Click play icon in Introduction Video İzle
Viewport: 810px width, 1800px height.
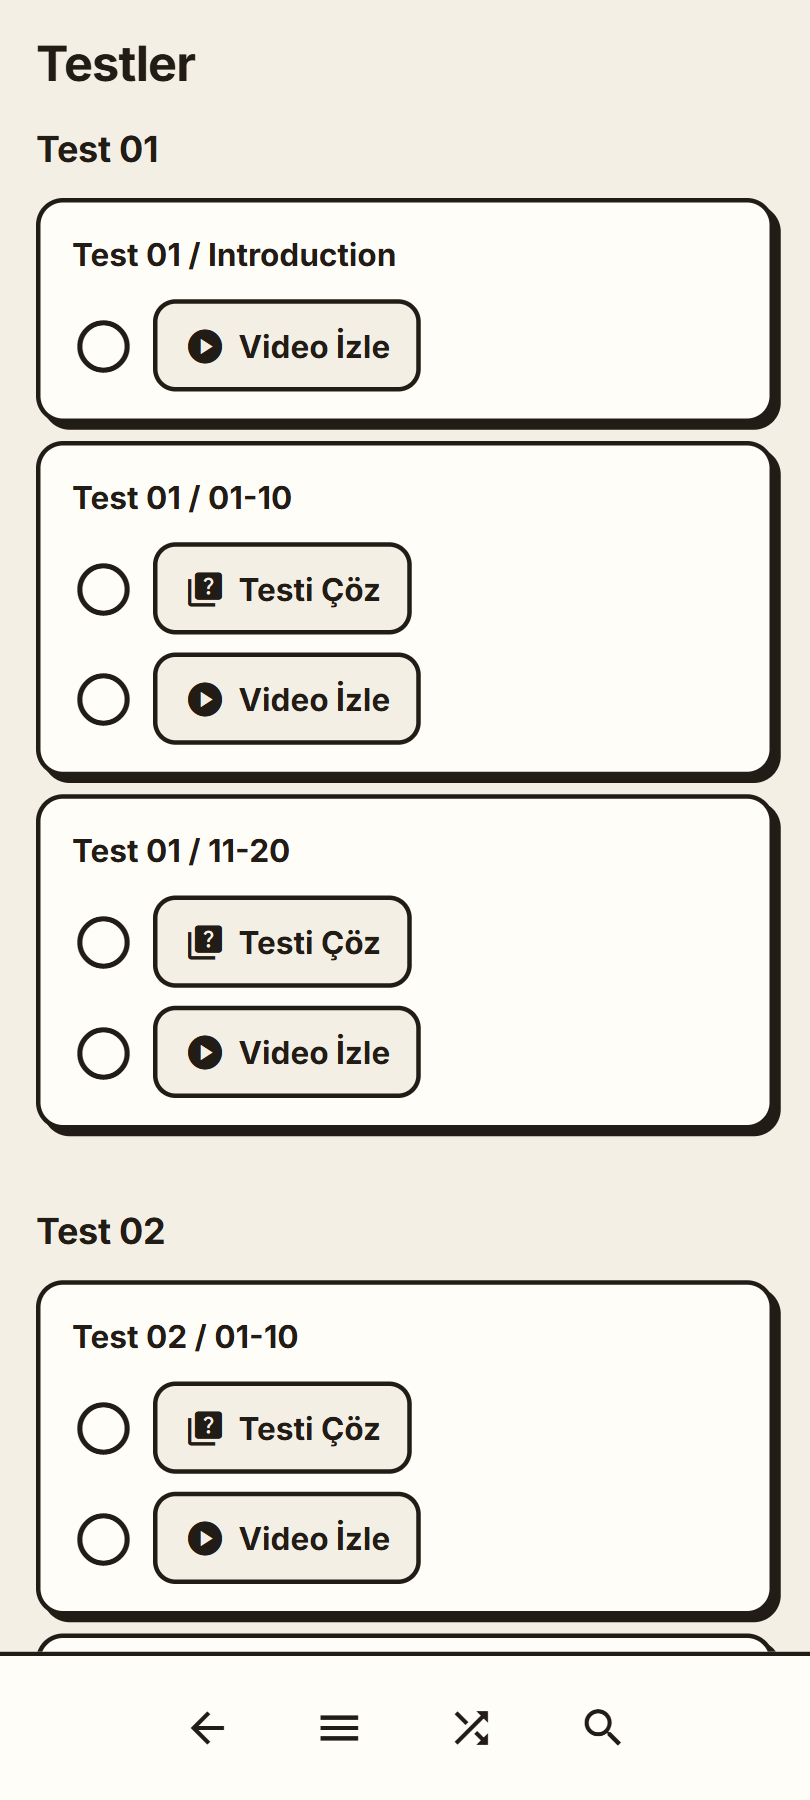pos(205,346)
